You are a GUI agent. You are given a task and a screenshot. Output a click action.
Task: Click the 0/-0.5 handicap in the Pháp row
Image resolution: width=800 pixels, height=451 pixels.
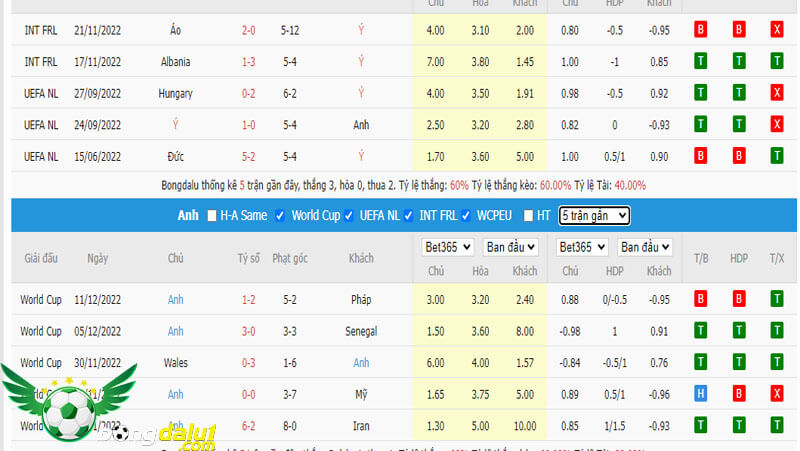click(x=614, y=299)
